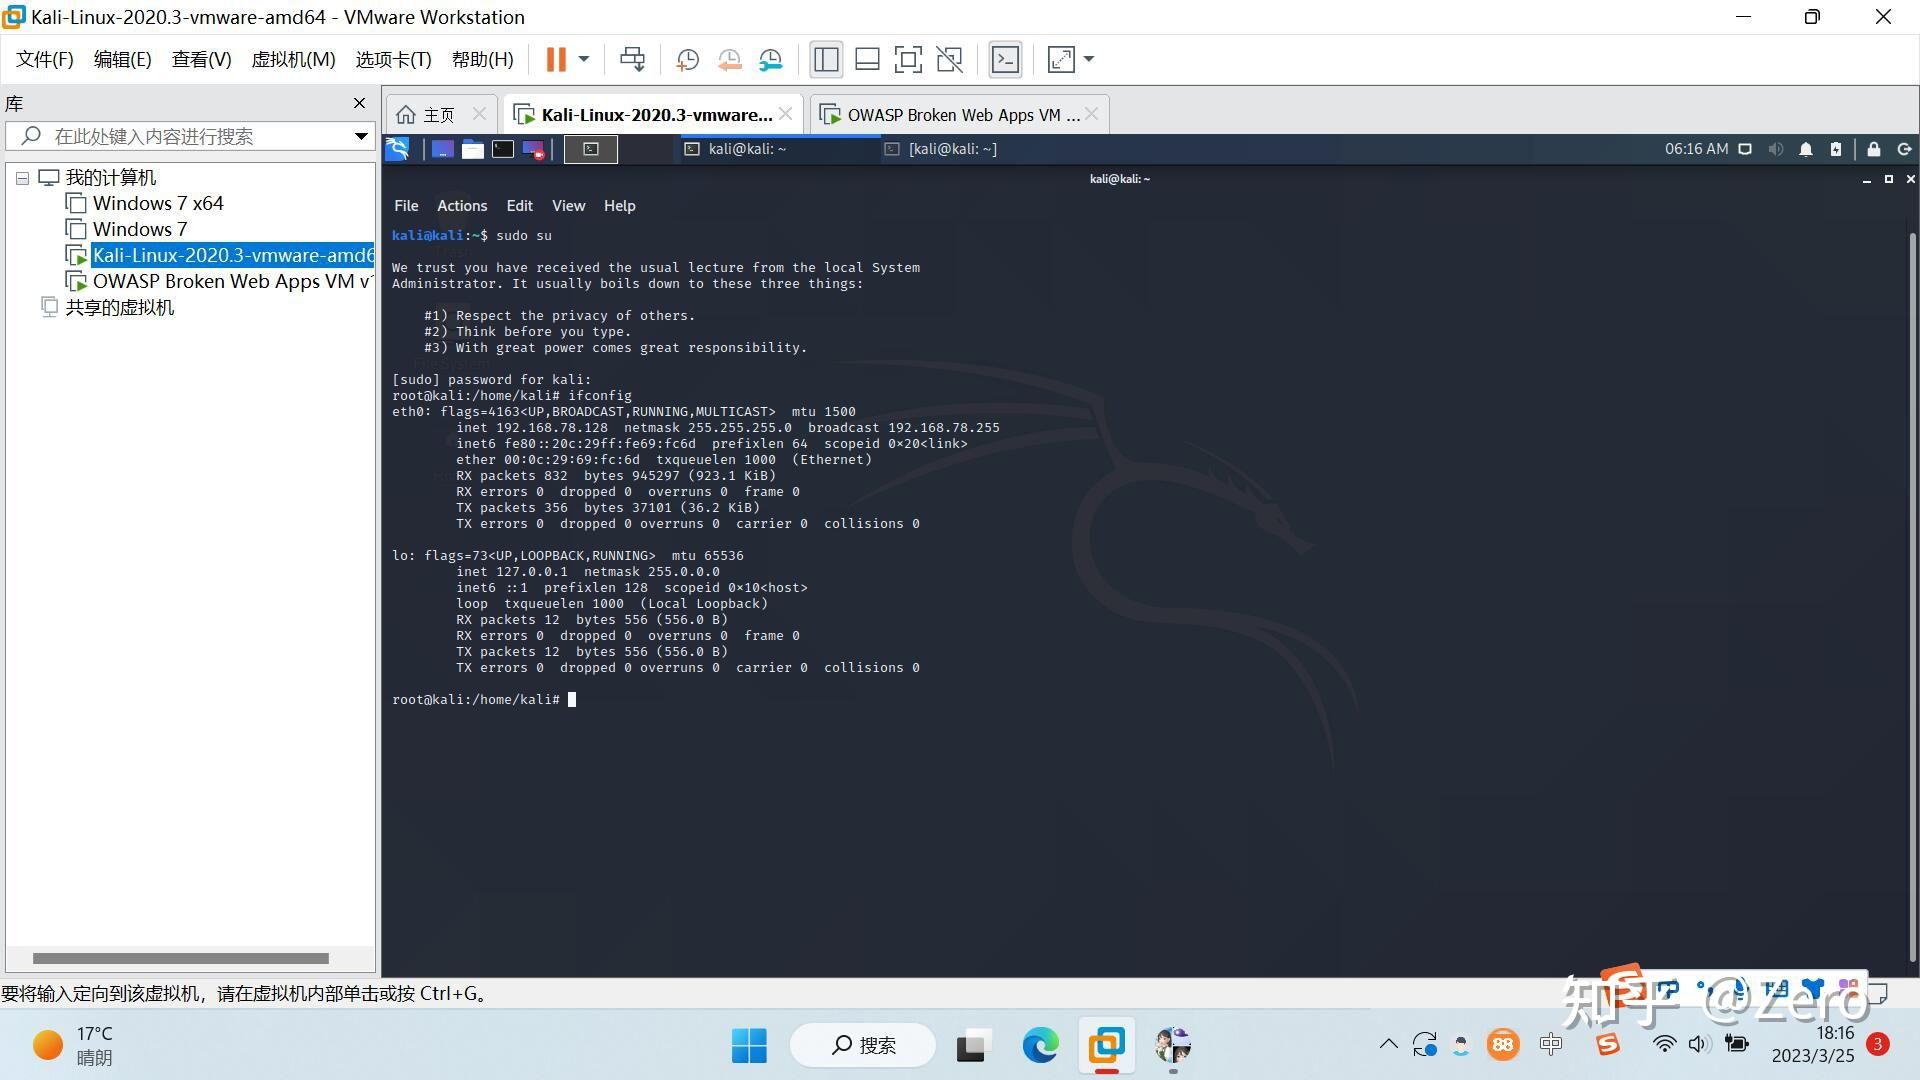Close the library panel with its X
1920x1080 pixels.
tap(359, 103)
